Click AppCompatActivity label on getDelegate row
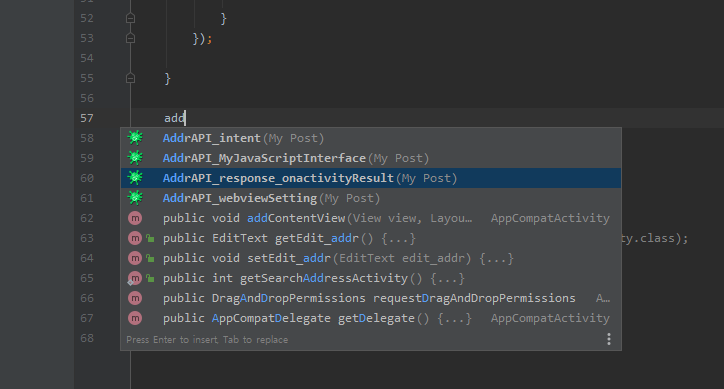Screen dimensions: 724x389 pyautogui.click(x=550, y=318)
